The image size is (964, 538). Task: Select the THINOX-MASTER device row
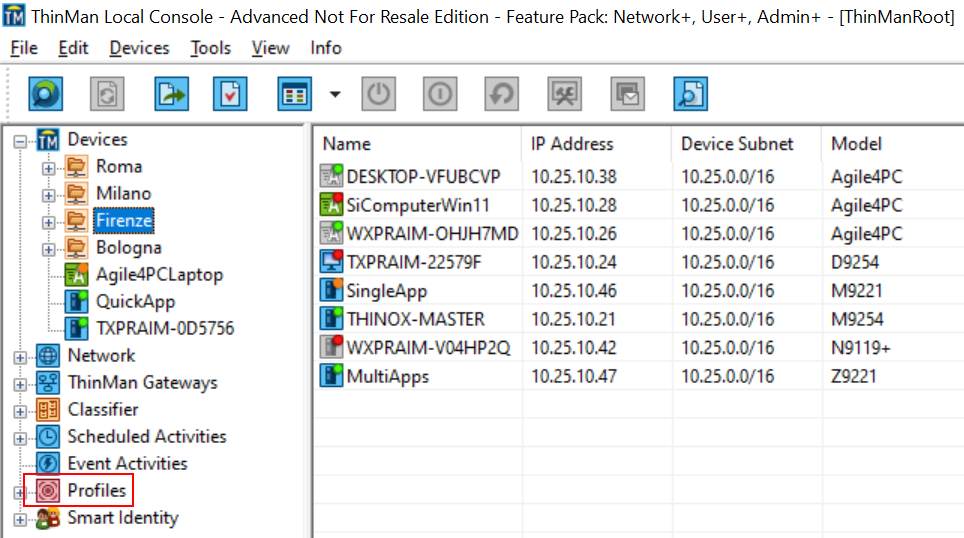(x=639, y=319)
